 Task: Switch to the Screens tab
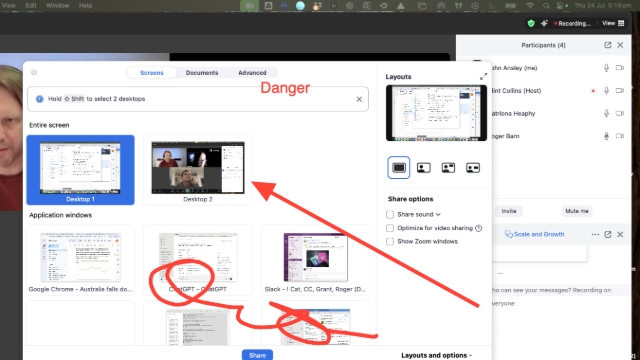coord(152,73)
